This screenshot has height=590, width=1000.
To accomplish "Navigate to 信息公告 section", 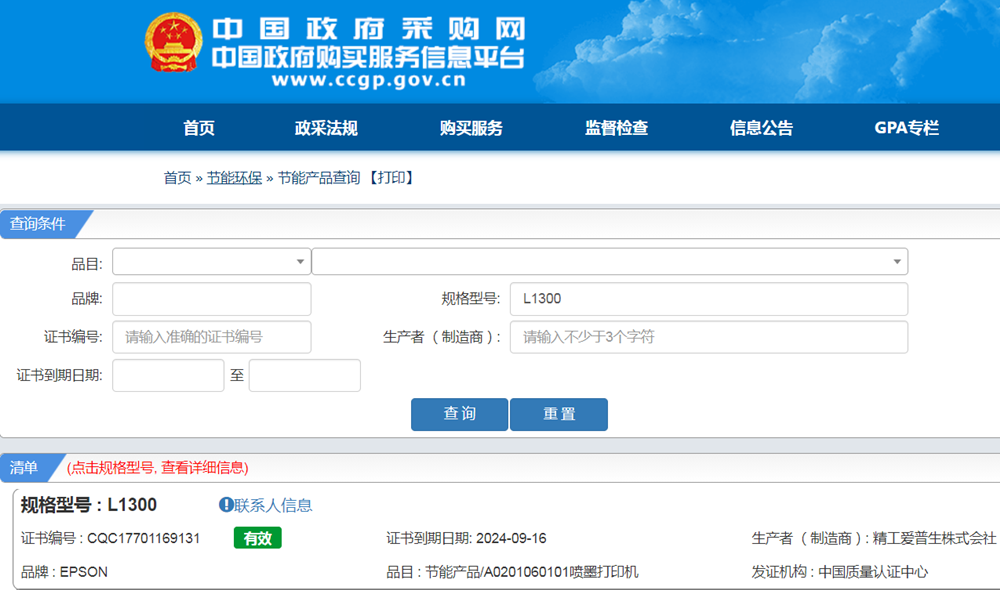I will click(x=761, y=128).
